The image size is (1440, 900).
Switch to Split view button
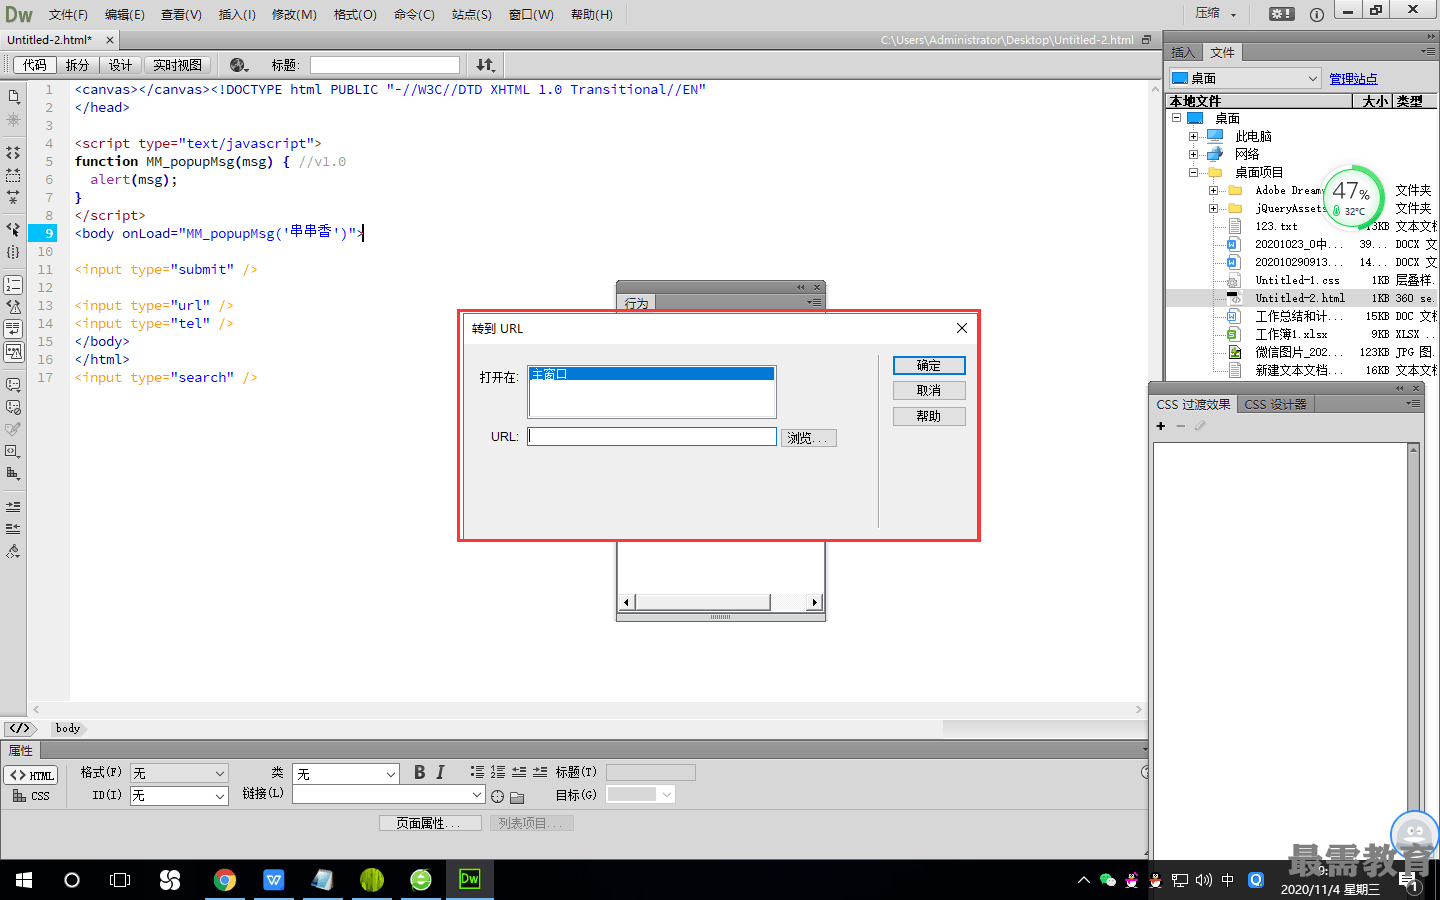tap(77, 65)
